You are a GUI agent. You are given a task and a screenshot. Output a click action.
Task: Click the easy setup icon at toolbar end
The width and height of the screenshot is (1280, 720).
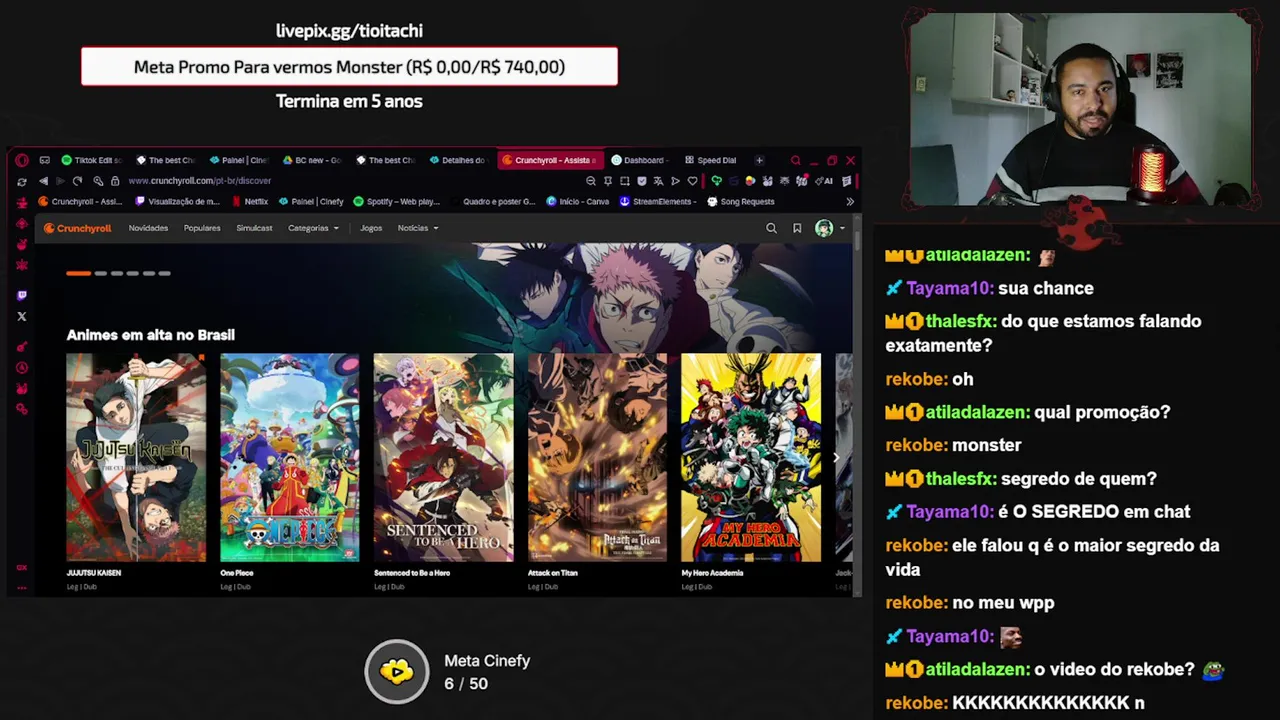[847, 181]
